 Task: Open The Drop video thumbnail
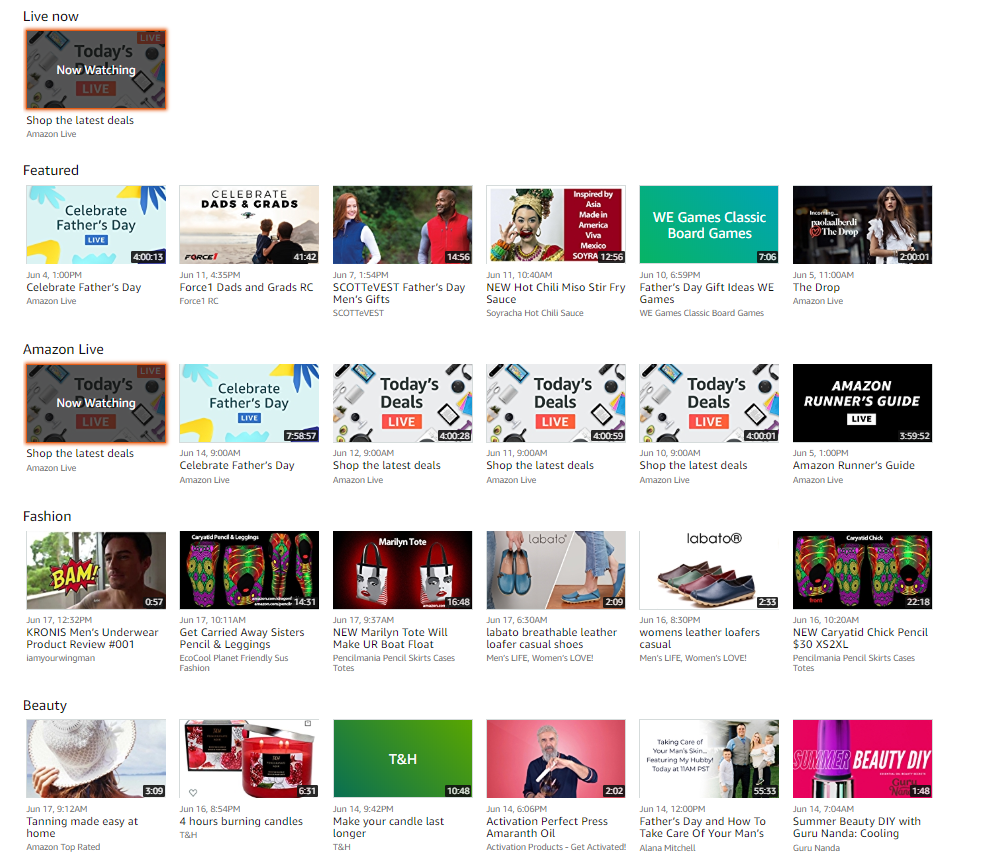(x=862, y=225)
